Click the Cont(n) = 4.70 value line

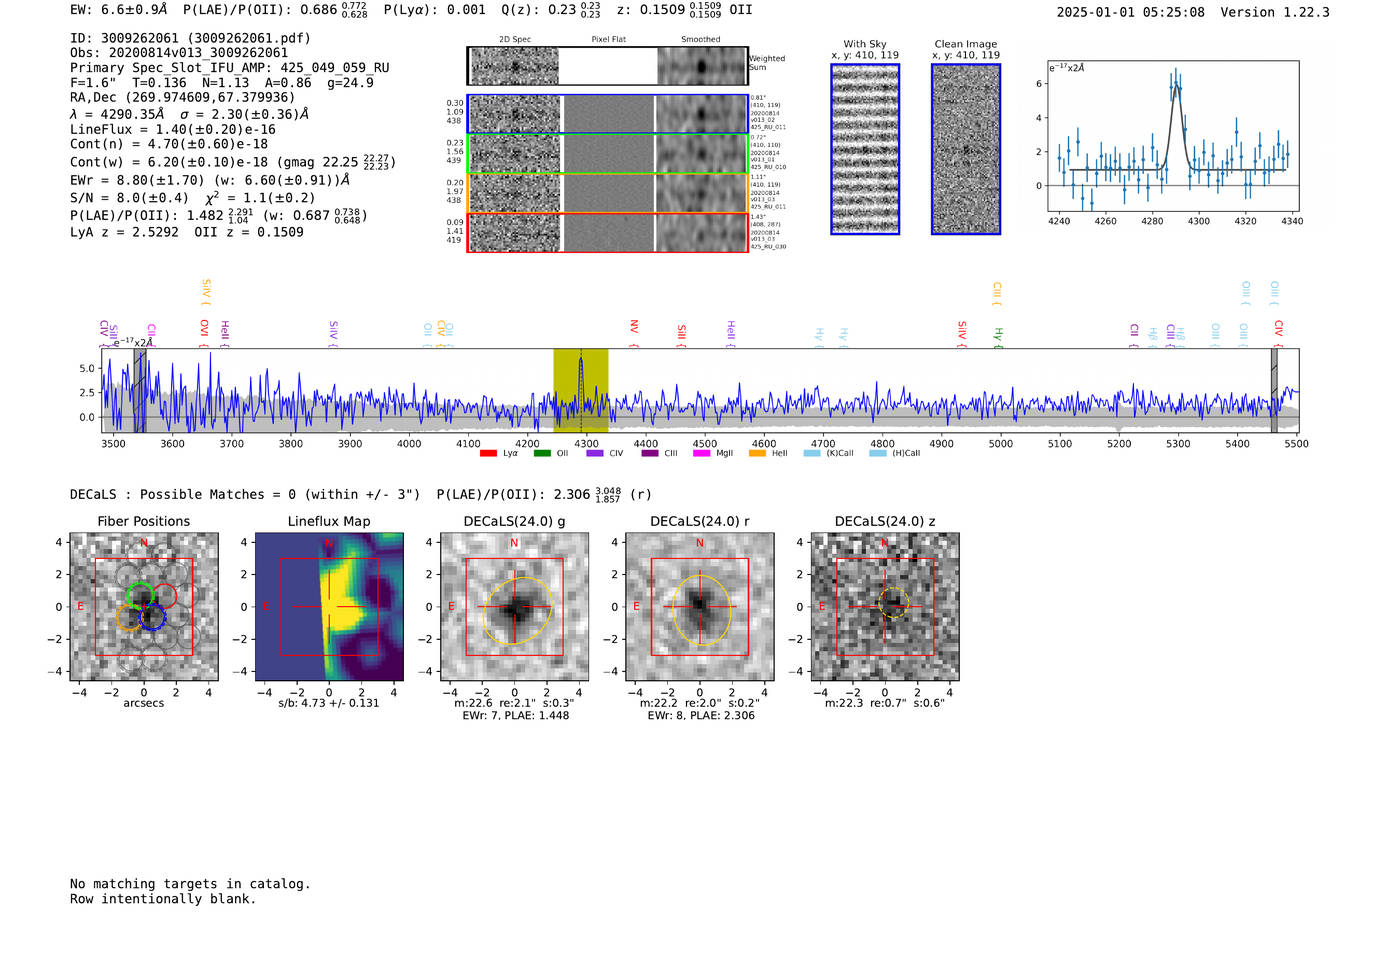(169, 144)
